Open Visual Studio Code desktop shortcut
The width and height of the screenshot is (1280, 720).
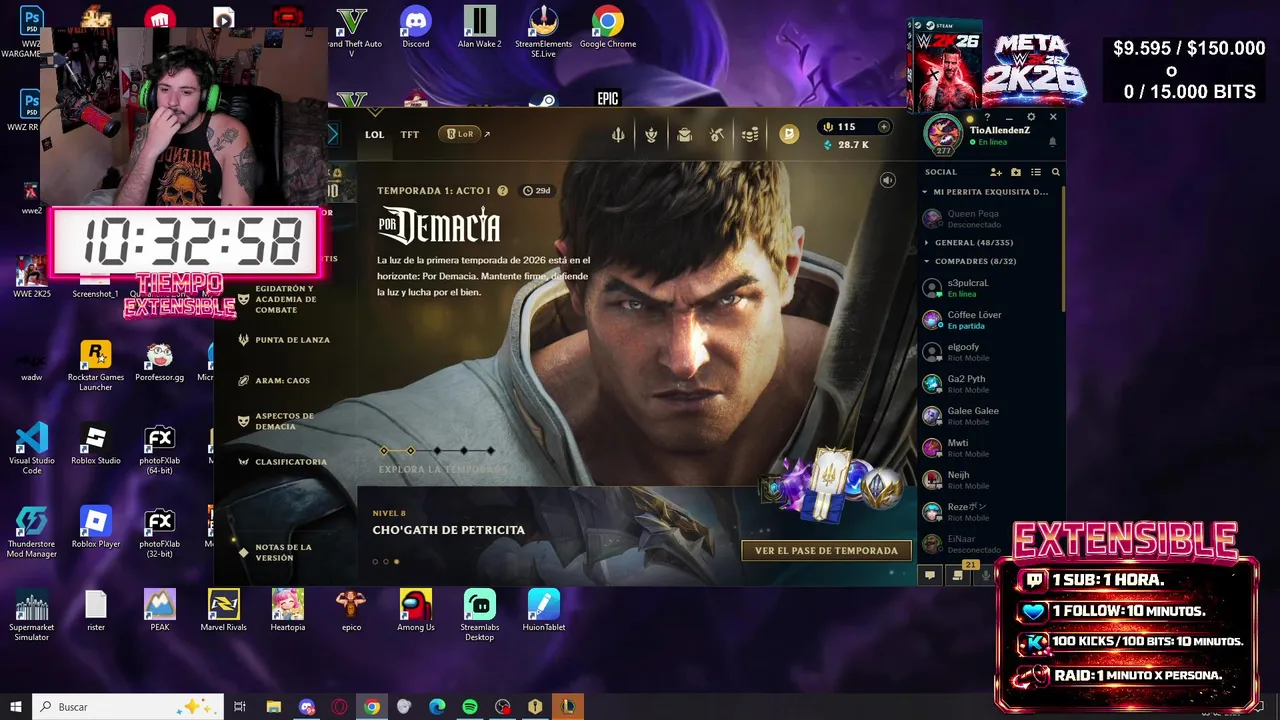coord(32,448)
